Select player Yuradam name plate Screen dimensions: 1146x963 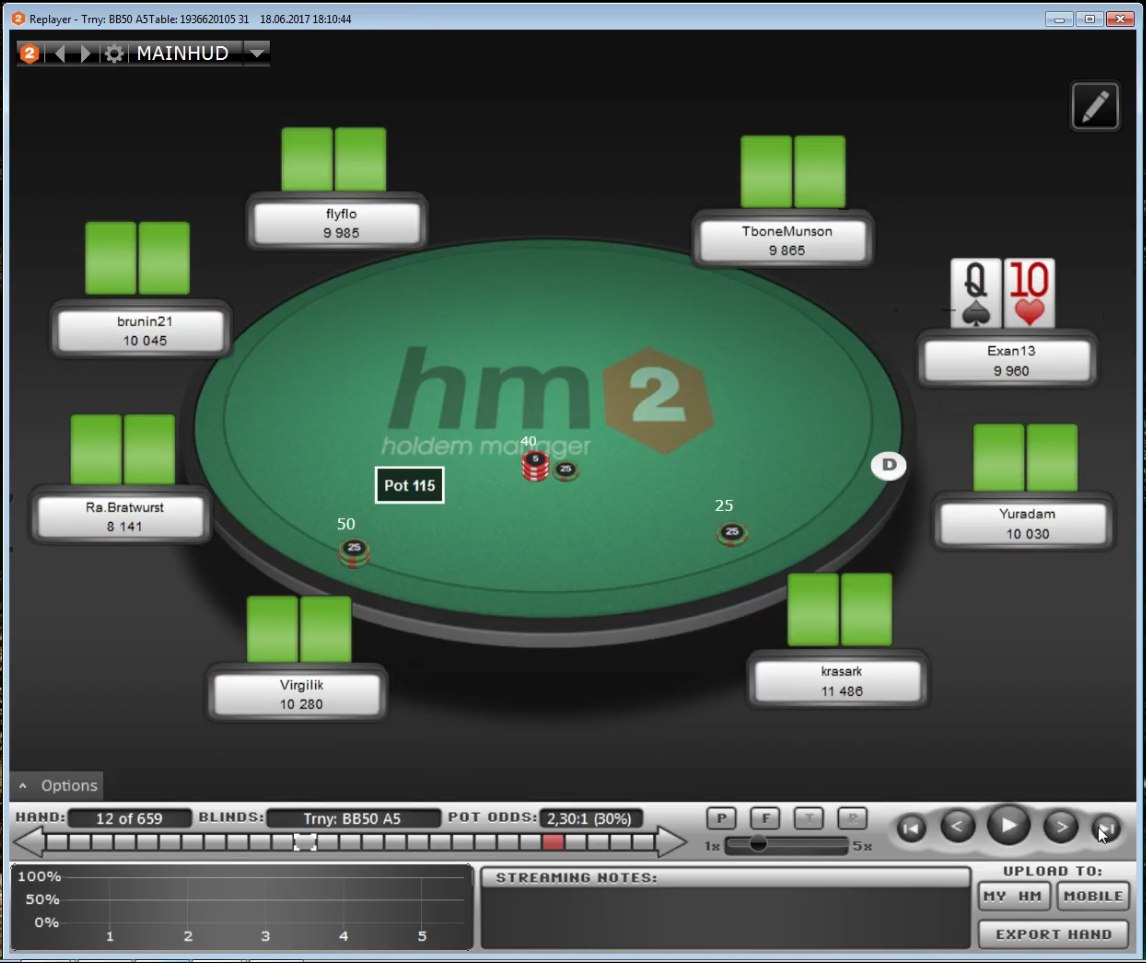click(x=1024, y=523)
